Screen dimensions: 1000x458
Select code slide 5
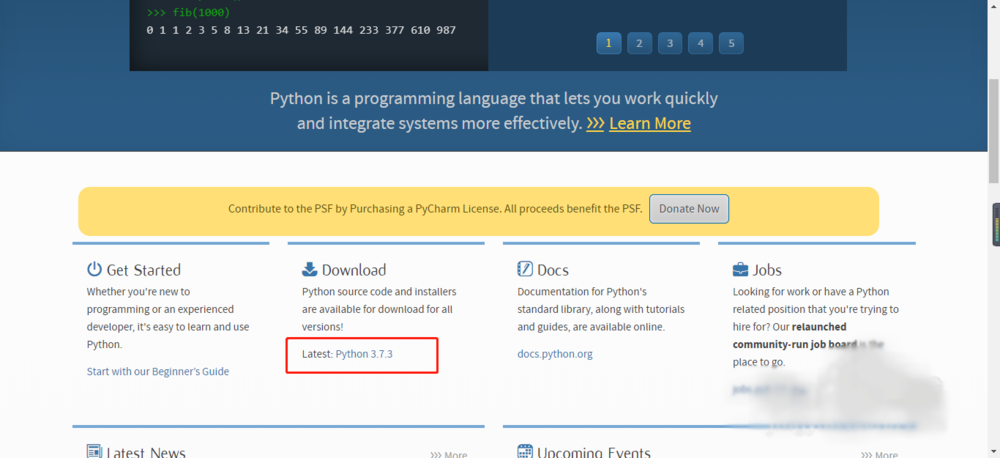[731, 43]
